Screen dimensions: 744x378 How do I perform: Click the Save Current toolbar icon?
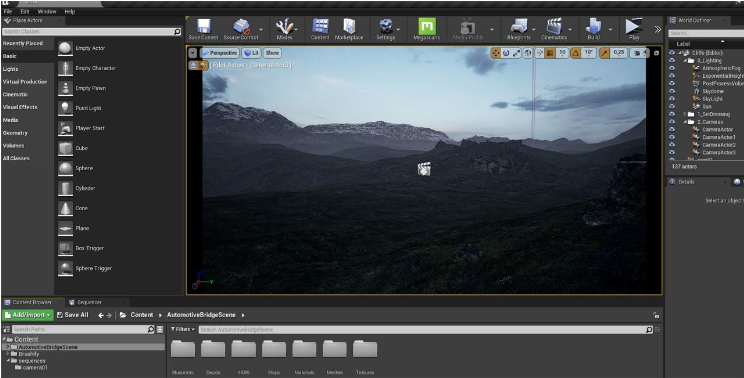coord(204,27)
